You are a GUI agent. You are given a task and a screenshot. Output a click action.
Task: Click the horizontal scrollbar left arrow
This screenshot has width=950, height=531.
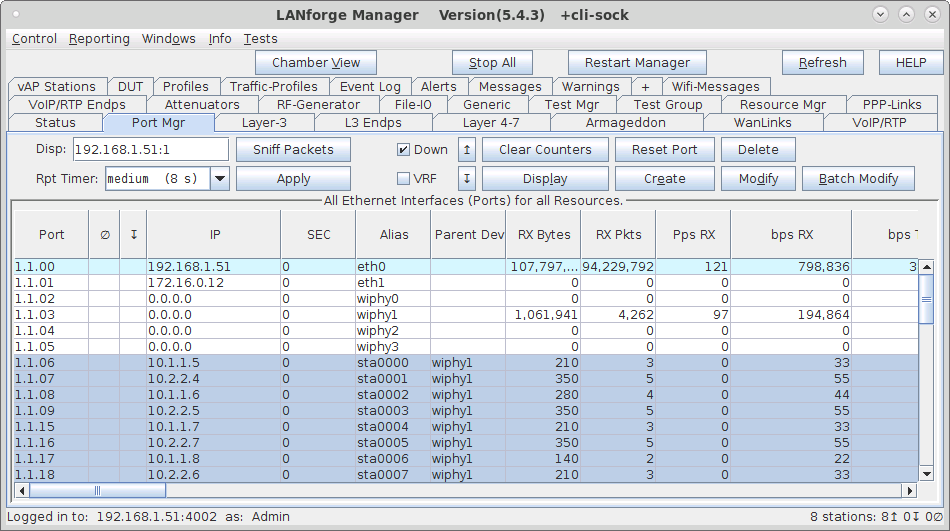[22, 490]
